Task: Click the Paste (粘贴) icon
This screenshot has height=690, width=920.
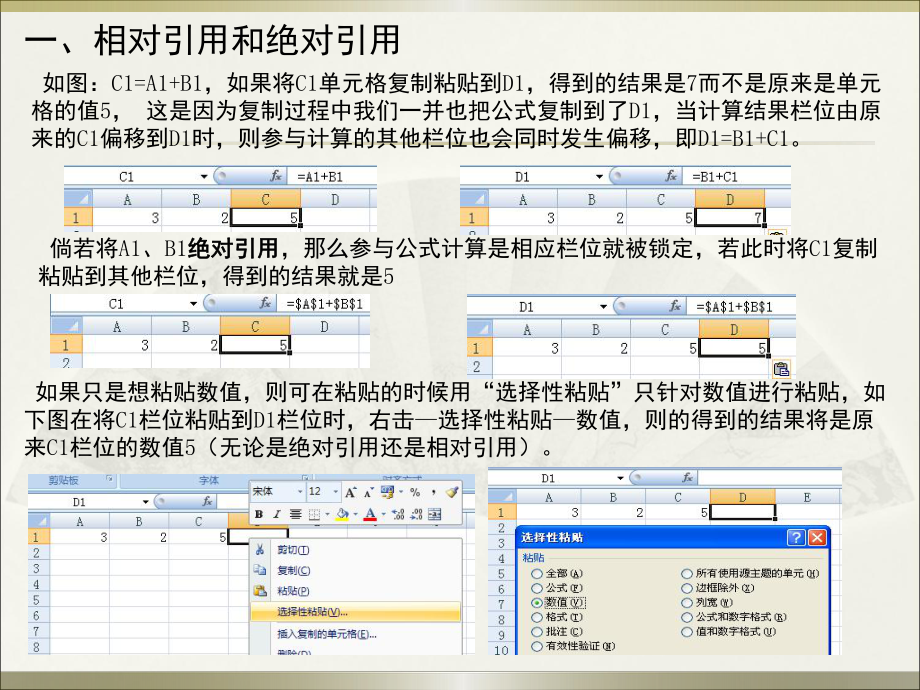Action: click(259, 591)
